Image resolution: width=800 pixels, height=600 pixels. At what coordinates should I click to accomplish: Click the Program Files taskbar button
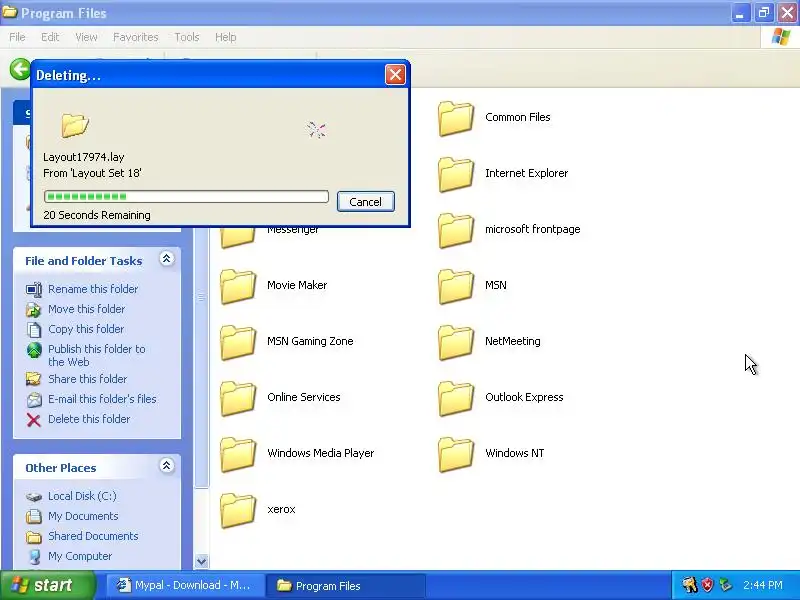tap(345, 586)
